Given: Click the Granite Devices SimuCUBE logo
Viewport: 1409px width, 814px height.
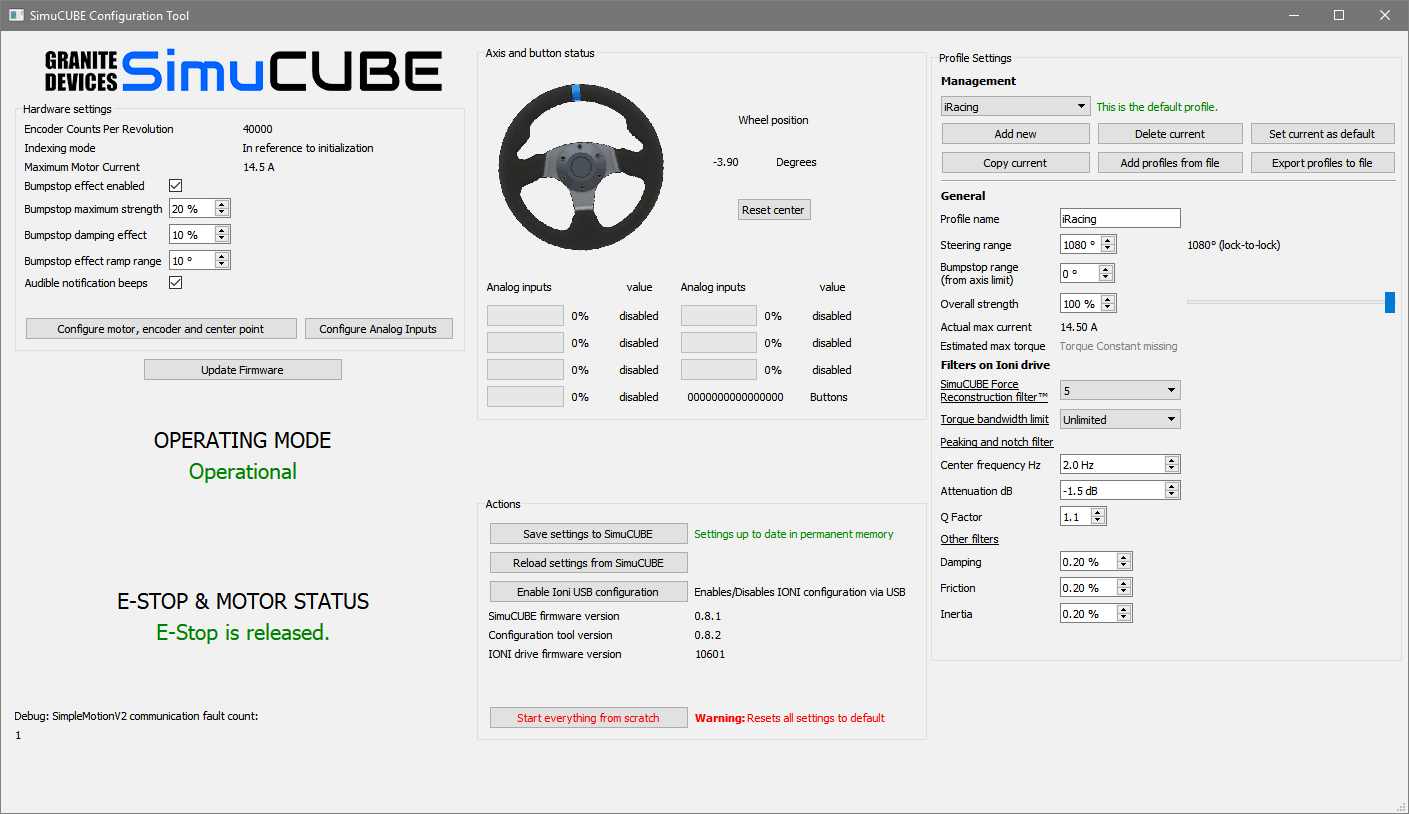Looking at the screenshot, I should click(x=243, y=71).
